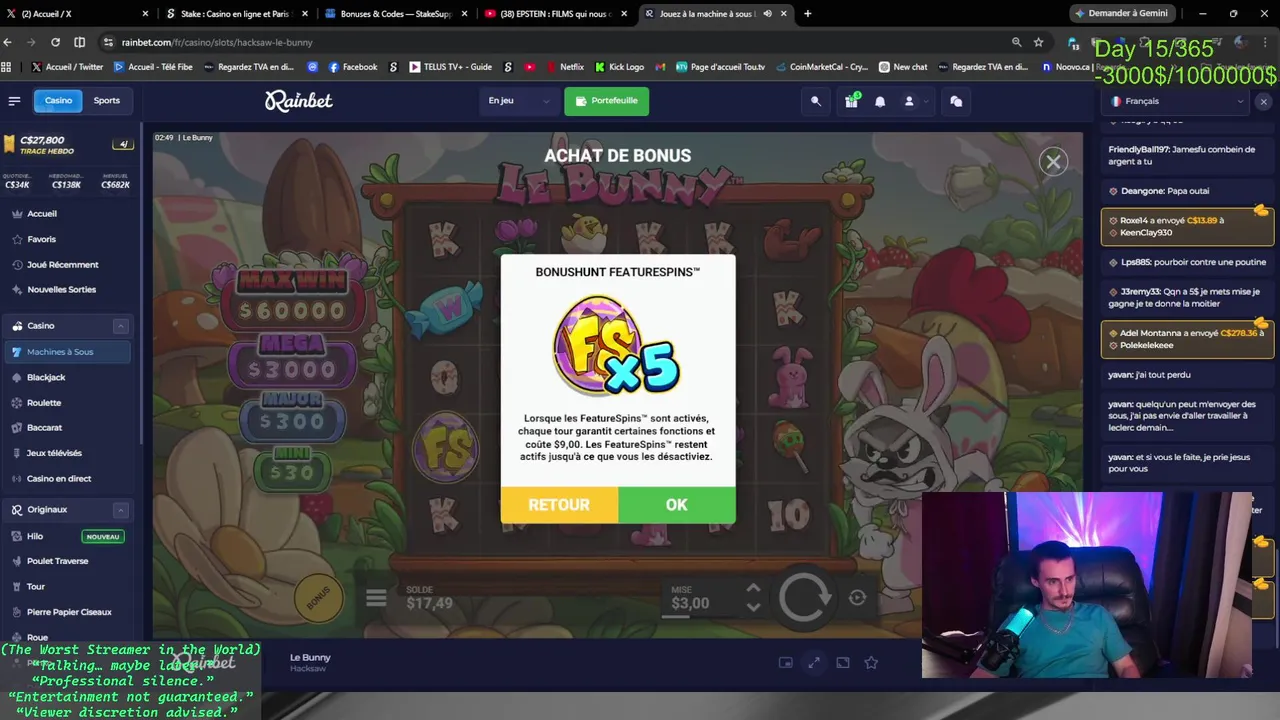
Task: Close the Achat de Bonus dialog
Action: click(1053, 161)
